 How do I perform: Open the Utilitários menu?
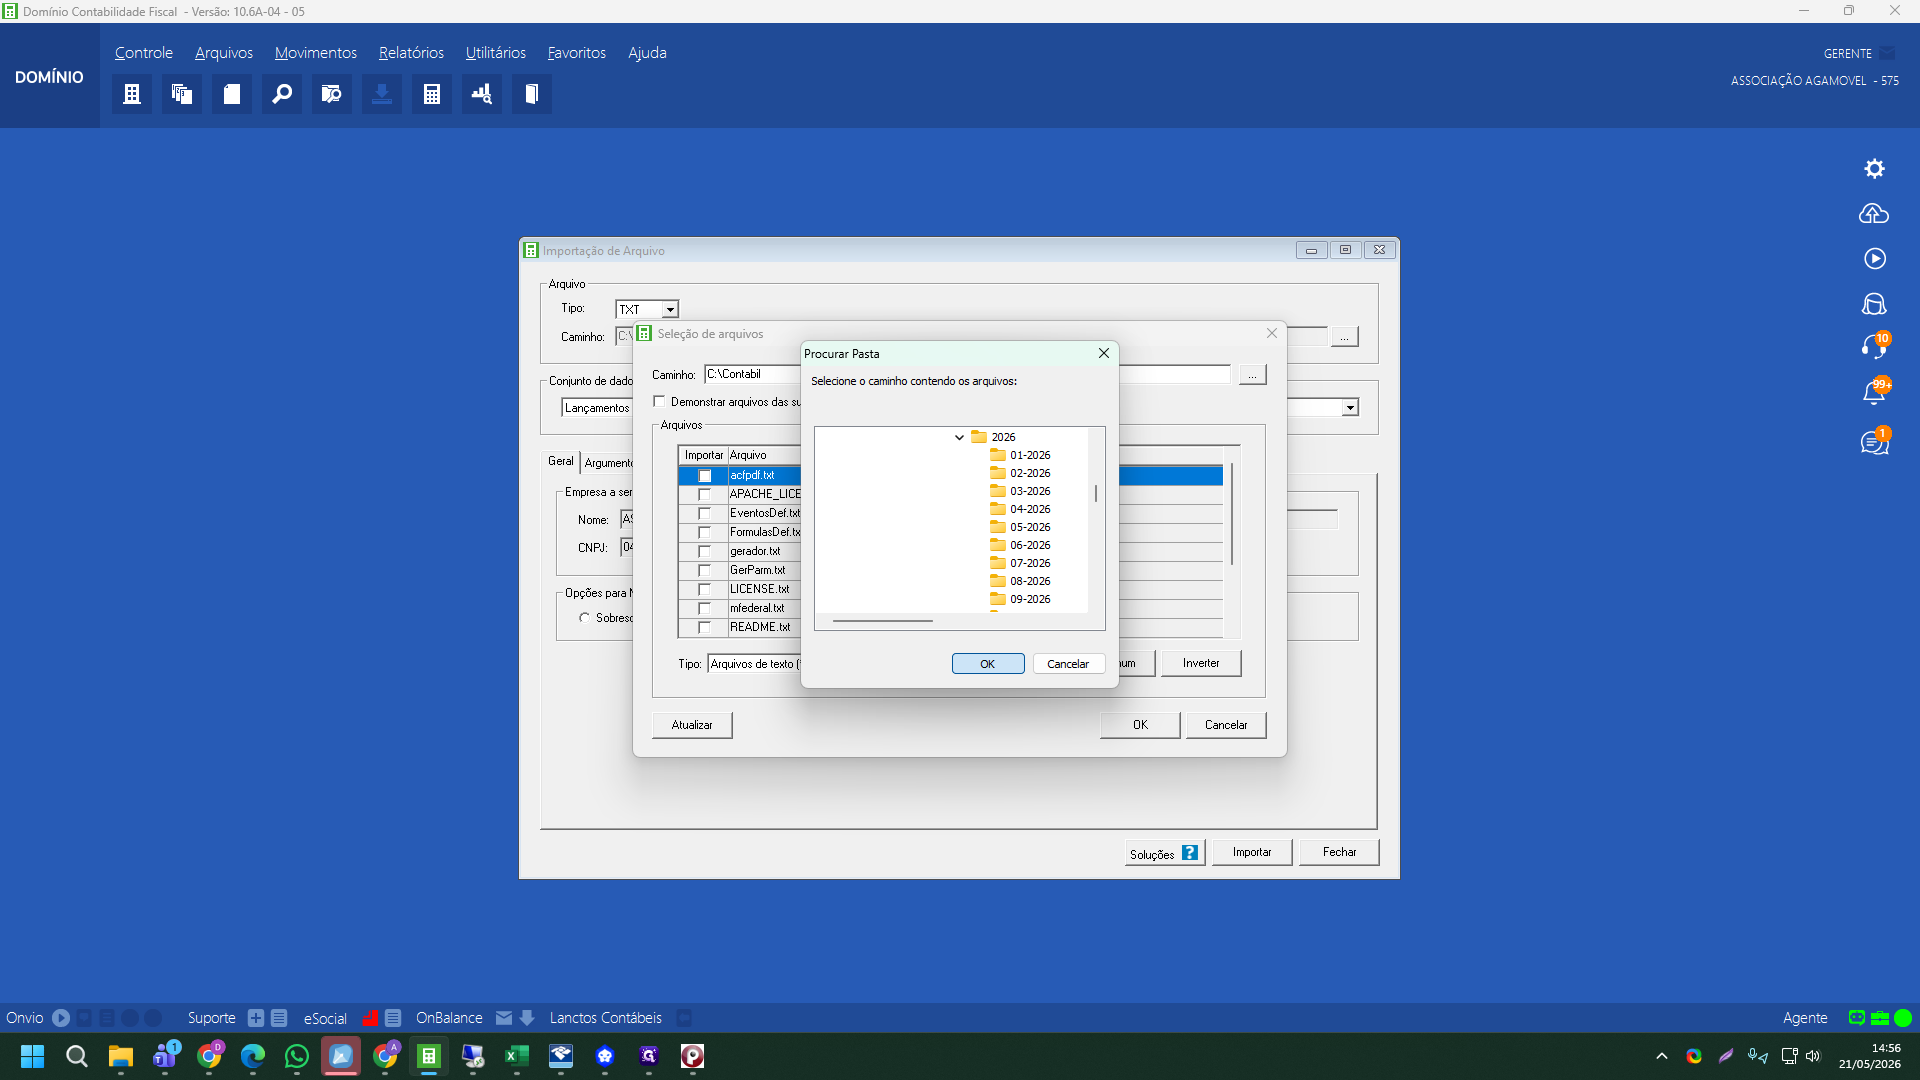[x=496, y=53]
